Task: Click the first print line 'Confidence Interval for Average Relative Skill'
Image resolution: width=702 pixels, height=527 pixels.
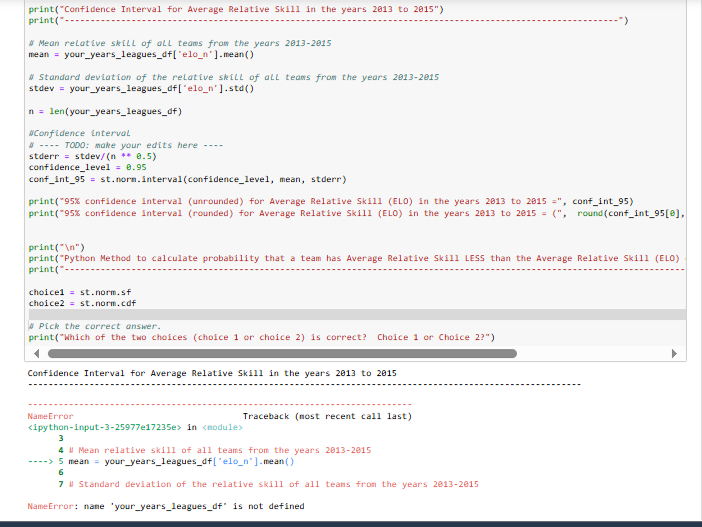Action: pyautogui.click(x=236, y=9)
